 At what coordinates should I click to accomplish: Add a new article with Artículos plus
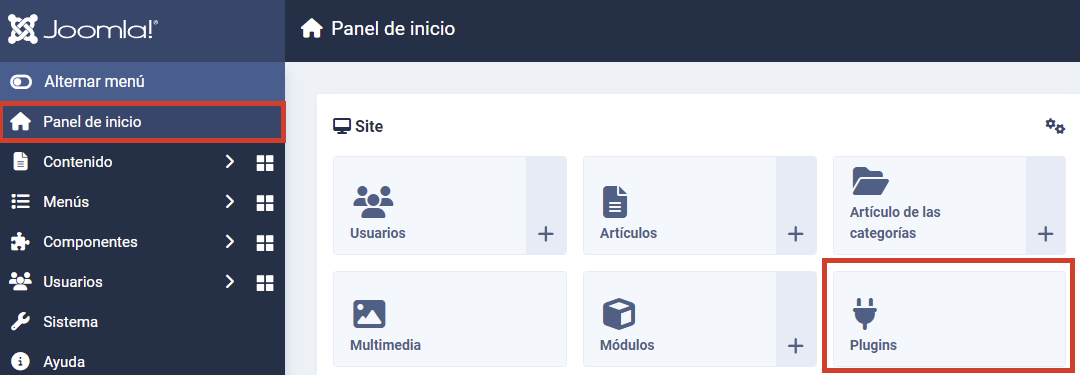click(x=796, y=234)
